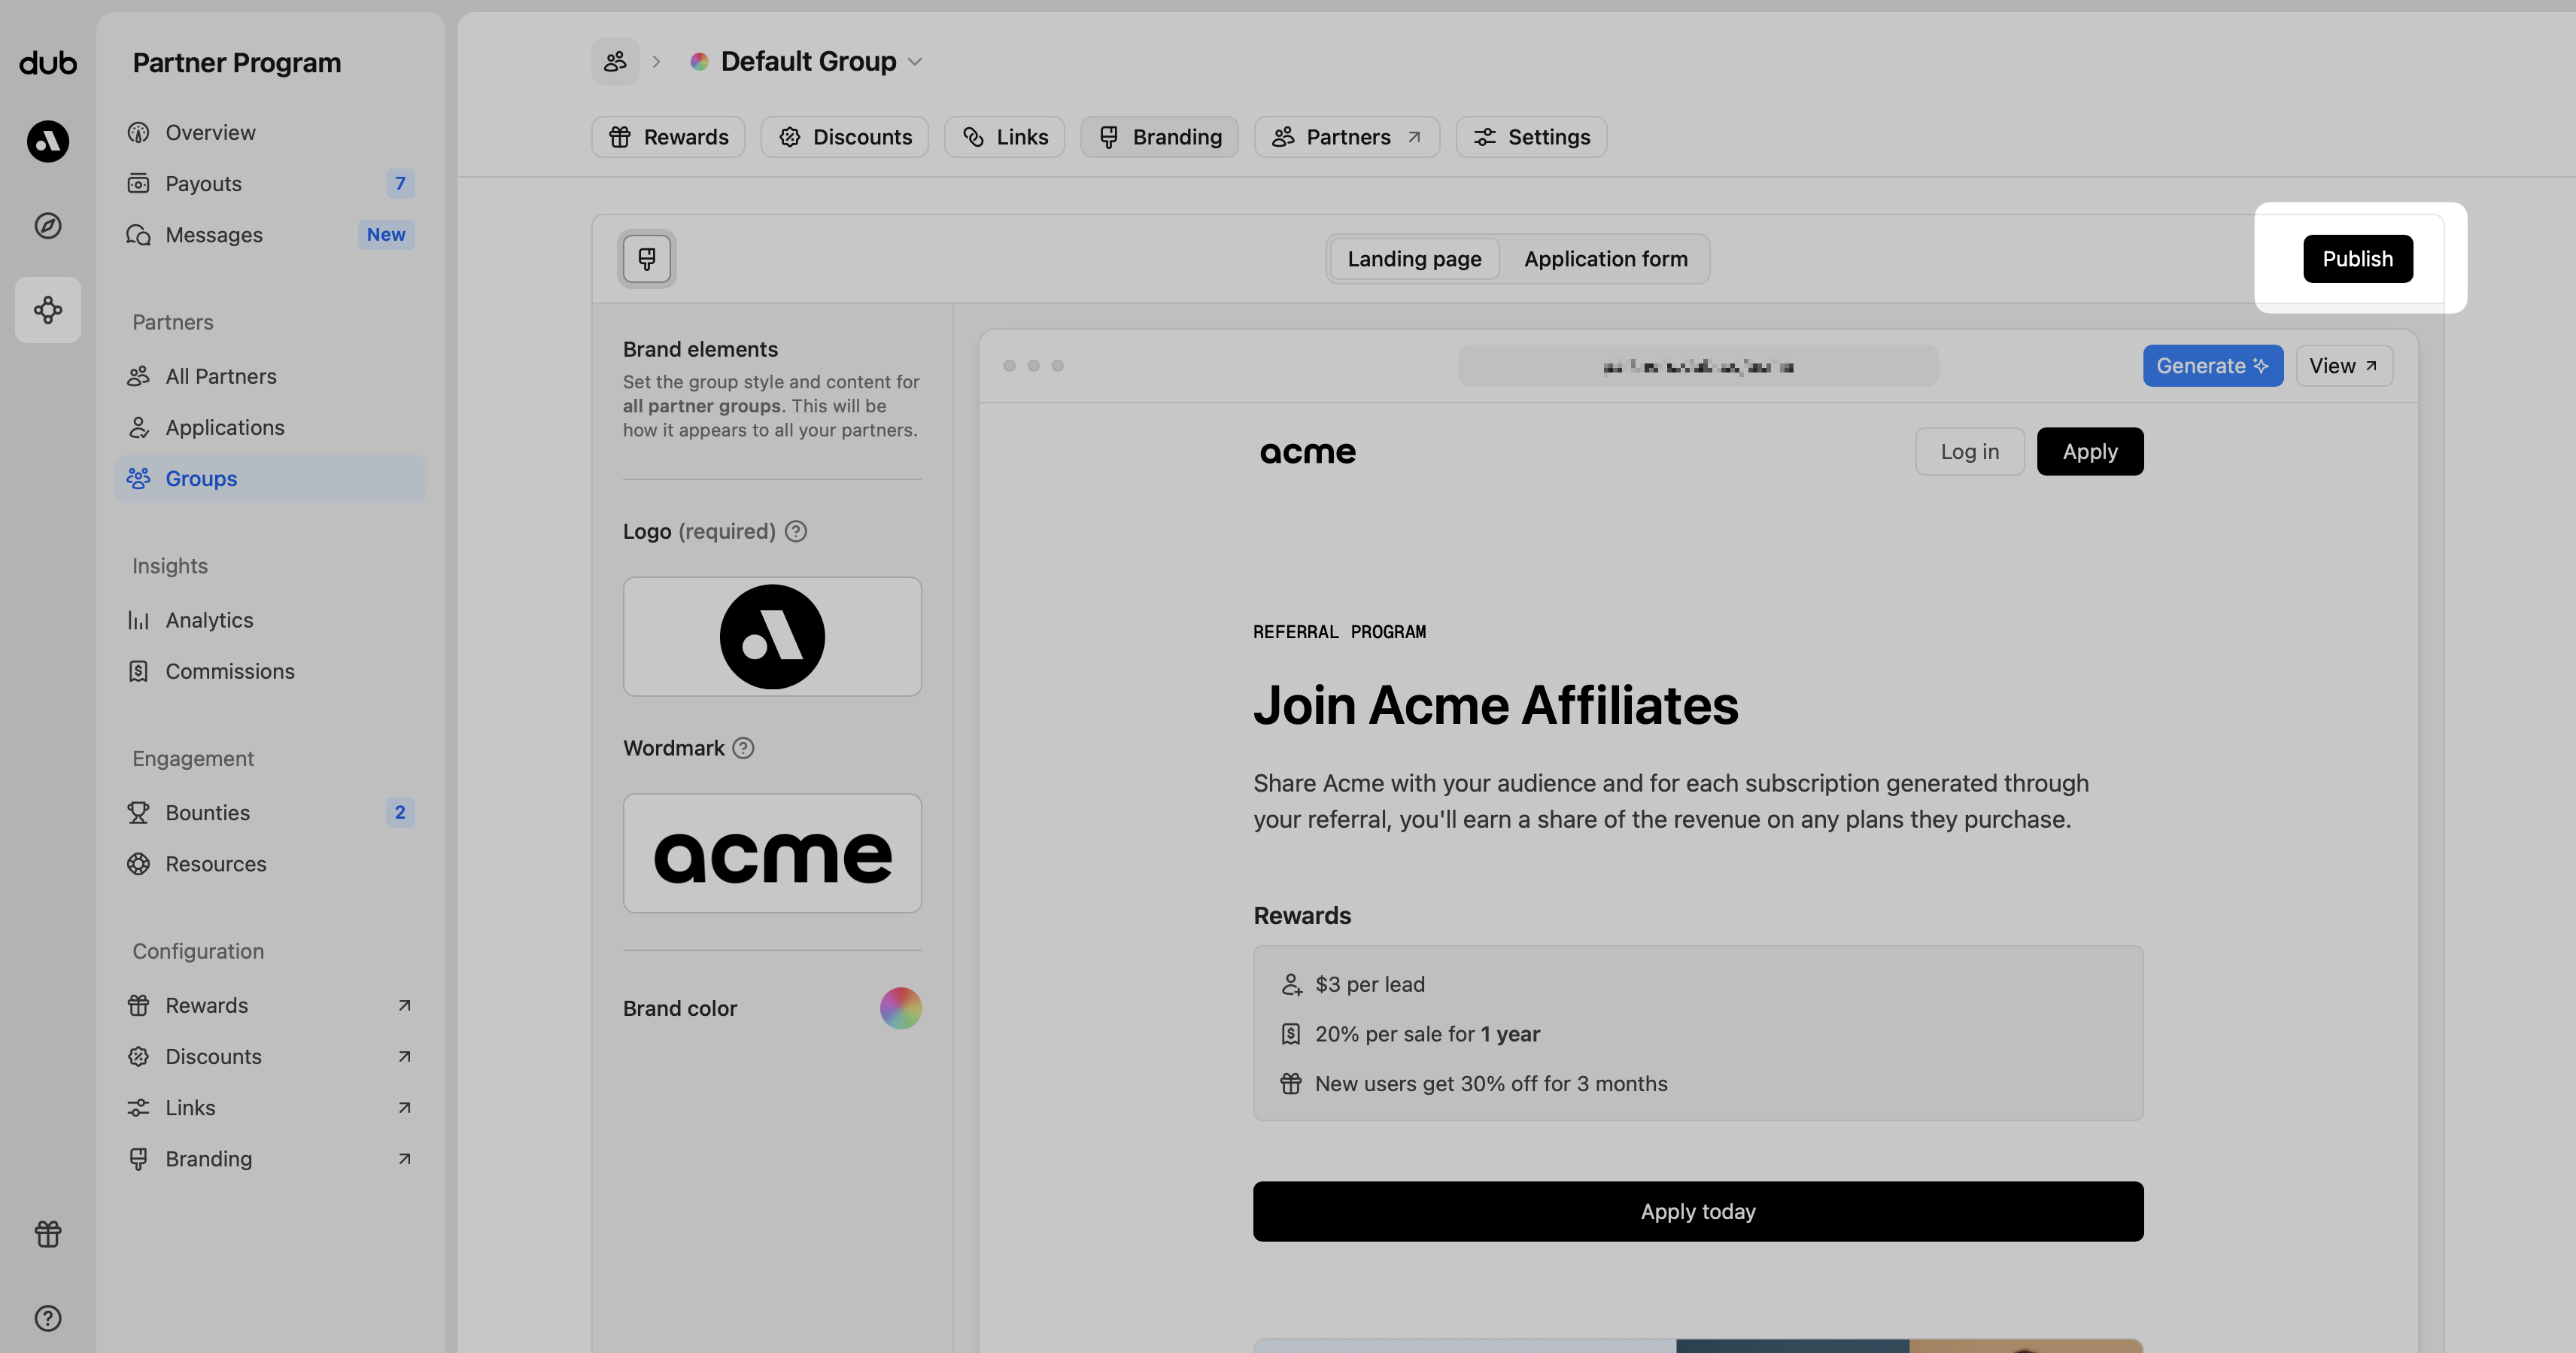
Task: Click the dub logo icon
Action: (47, 63)
